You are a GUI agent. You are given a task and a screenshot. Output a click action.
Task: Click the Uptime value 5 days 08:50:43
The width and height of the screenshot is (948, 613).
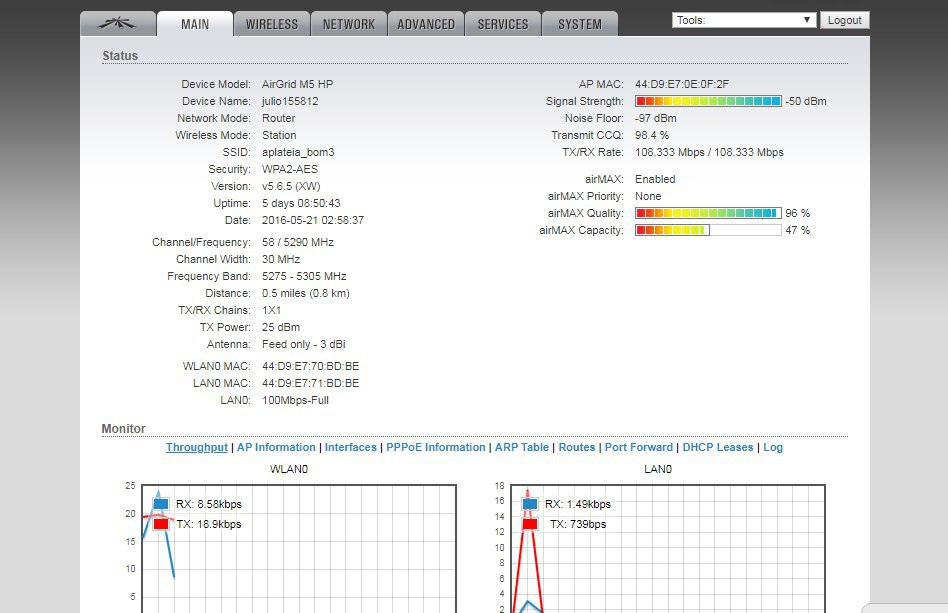(301, 203)
